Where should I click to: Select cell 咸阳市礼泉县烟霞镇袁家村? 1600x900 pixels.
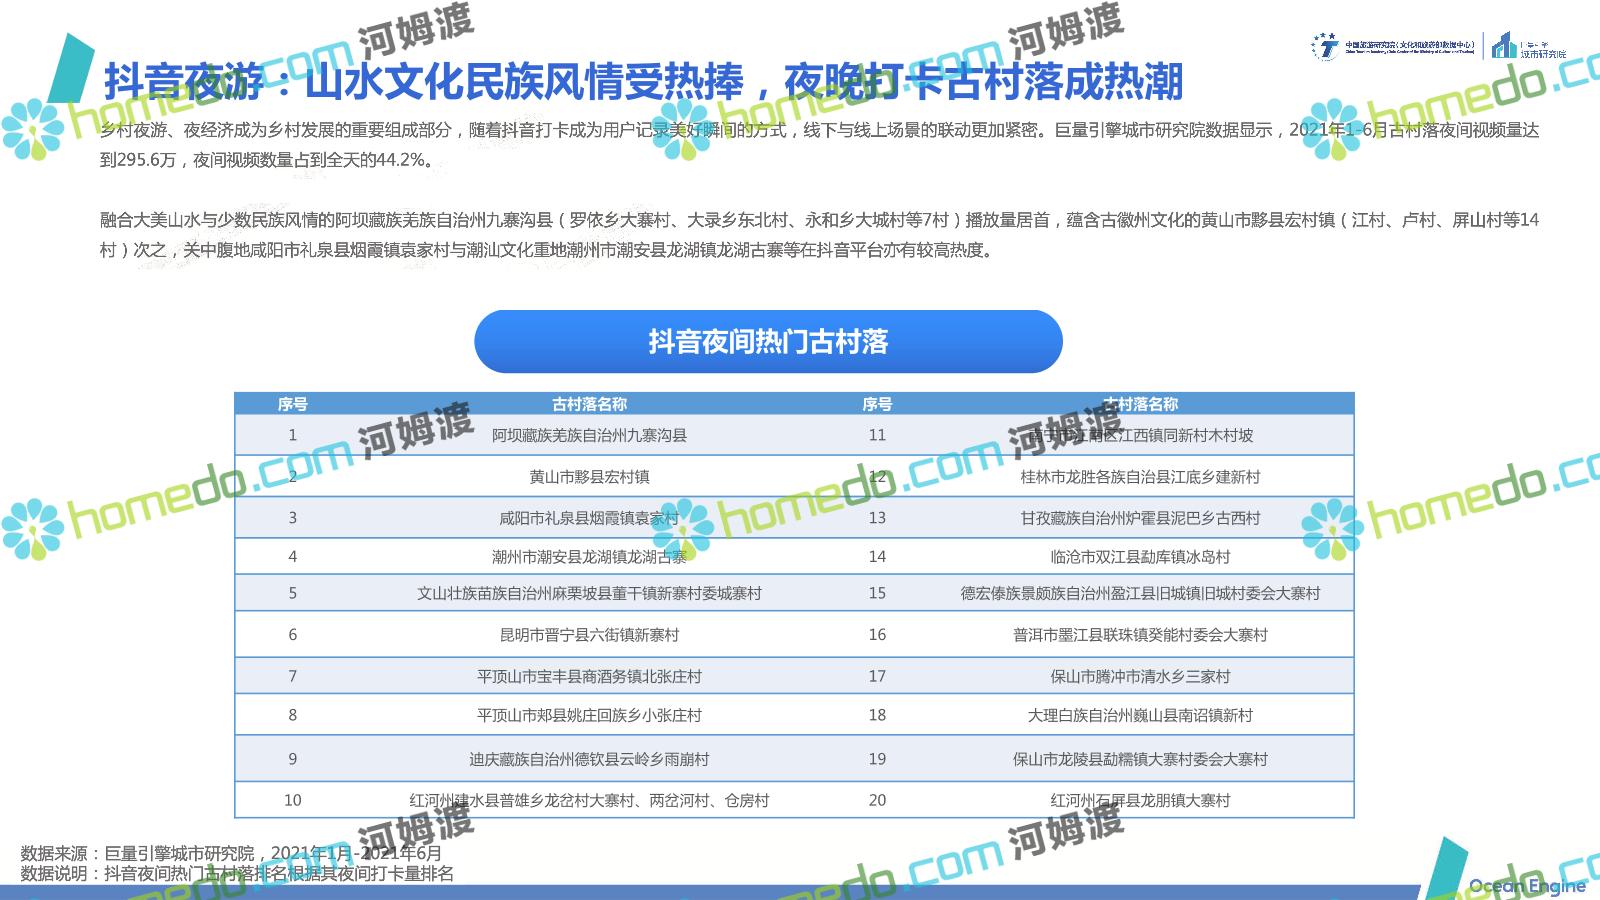(x=589, y=518)
